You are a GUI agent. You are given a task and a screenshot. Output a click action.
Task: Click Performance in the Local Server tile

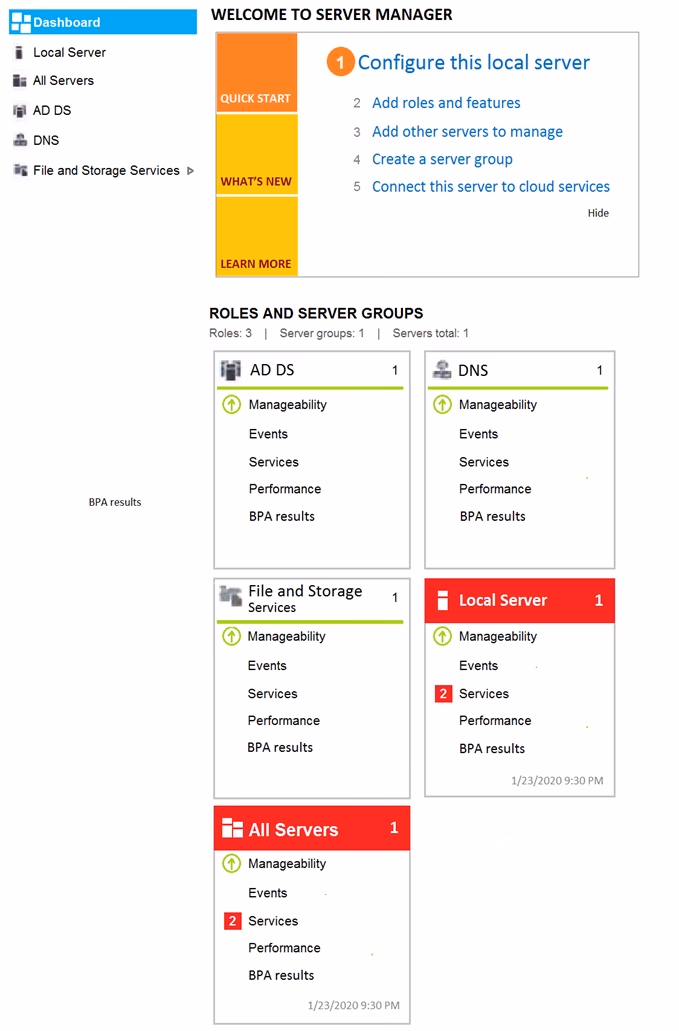pyautogui.click(x=495, y=721)
